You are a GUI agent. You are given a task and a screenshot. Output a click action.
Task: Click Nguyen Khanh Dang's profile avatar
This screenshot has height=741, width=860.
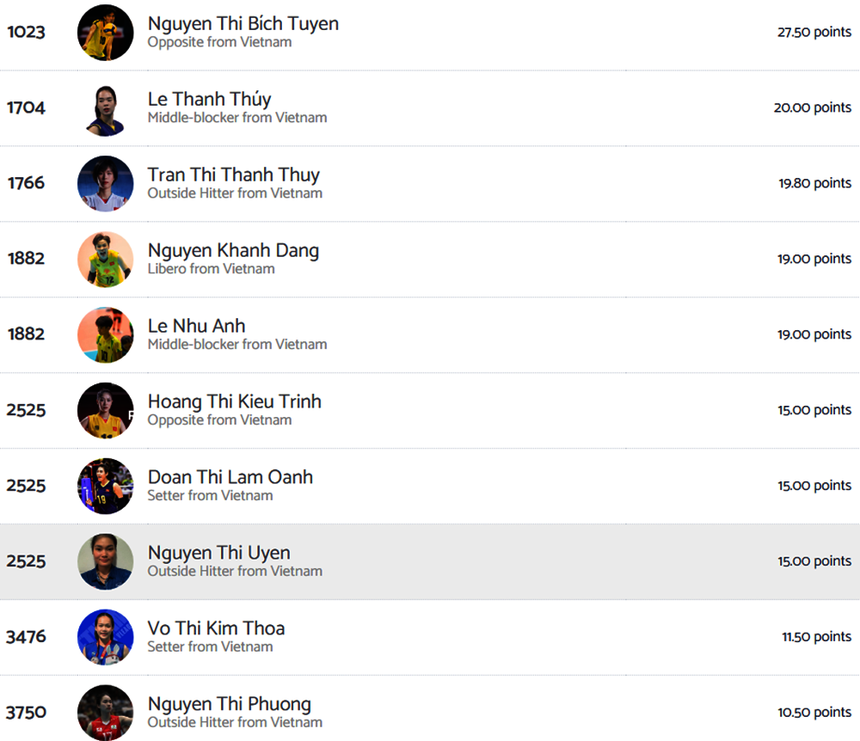[105, 259]
